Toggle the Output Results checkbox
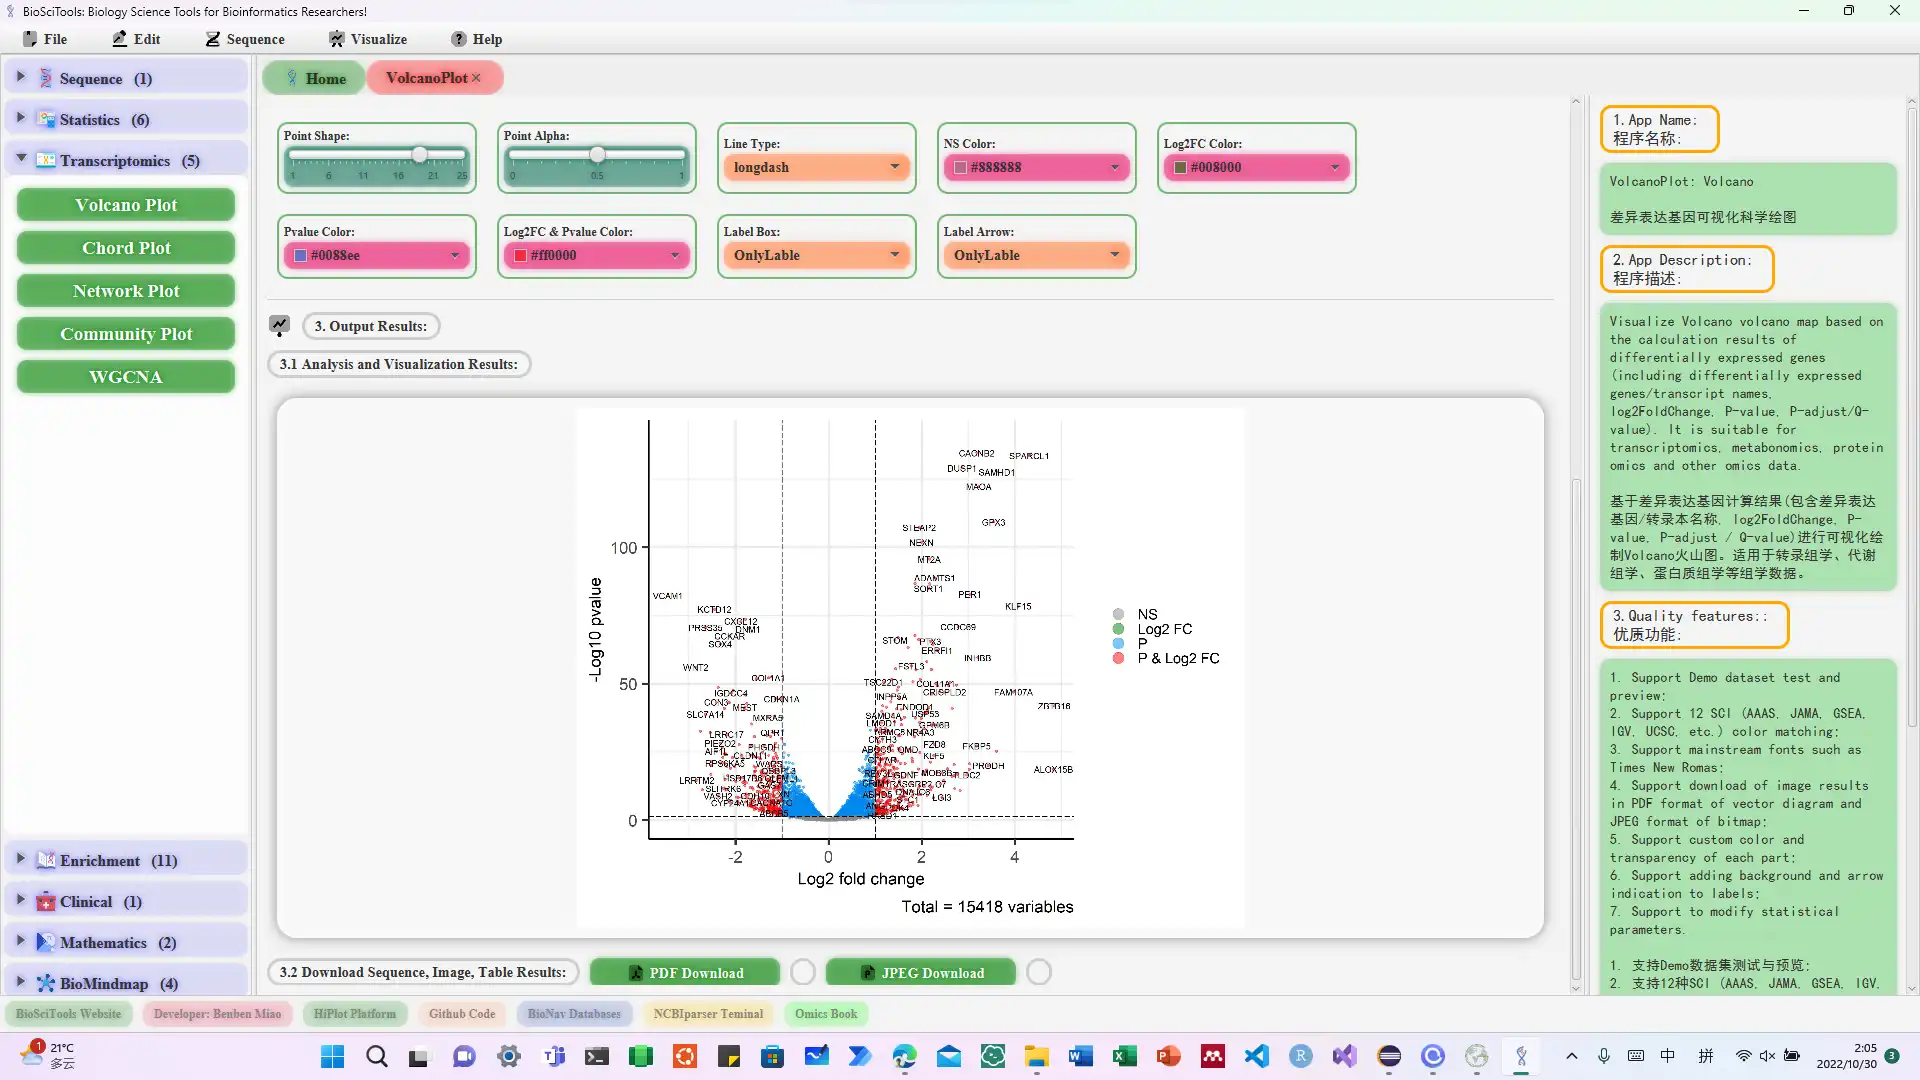The image size is (1920, 1080). pos(280,324)
